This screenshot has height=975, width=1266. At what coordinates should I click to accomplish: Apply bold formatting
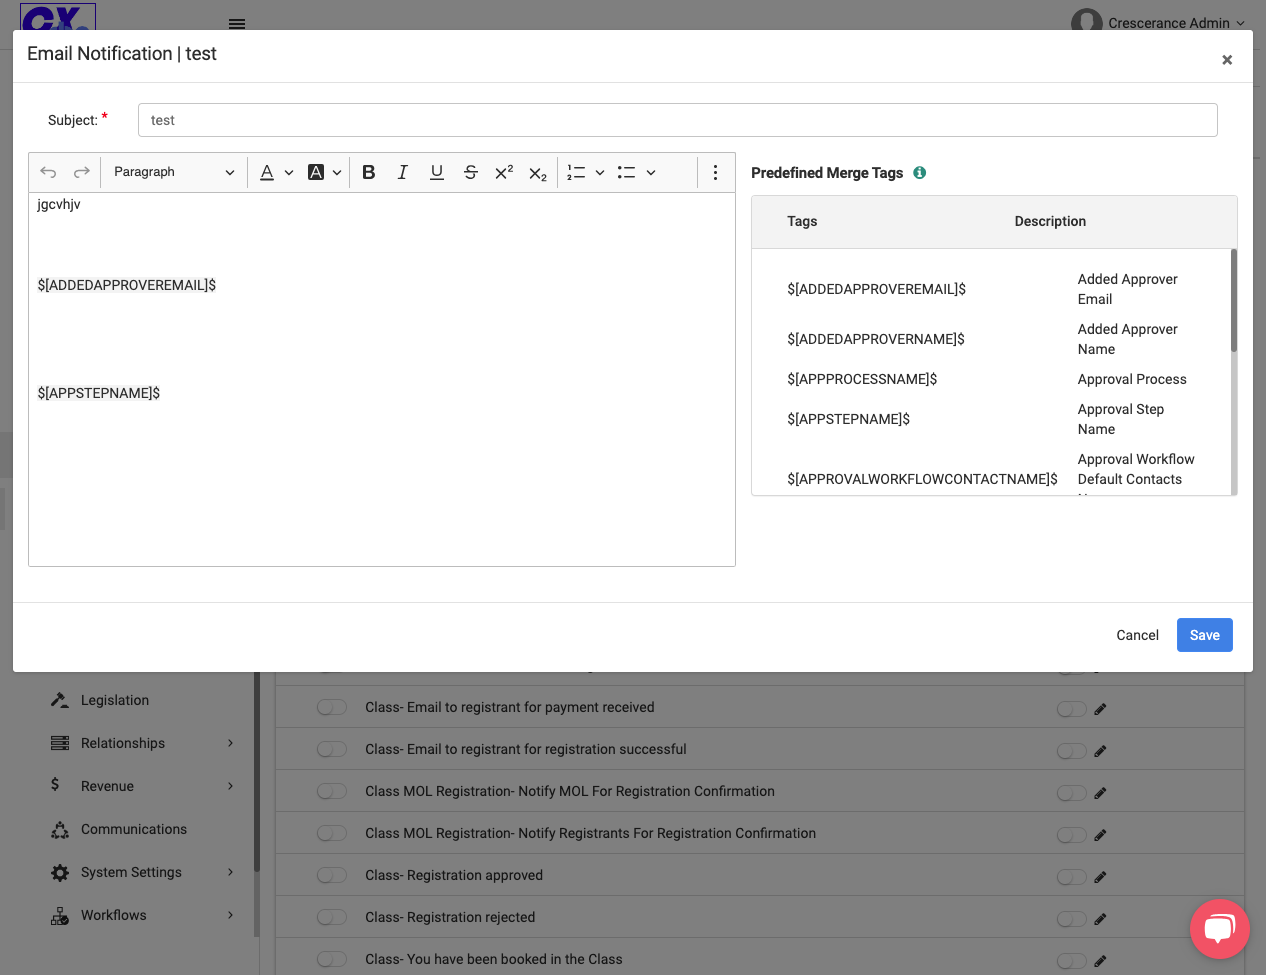click(369, 172)
